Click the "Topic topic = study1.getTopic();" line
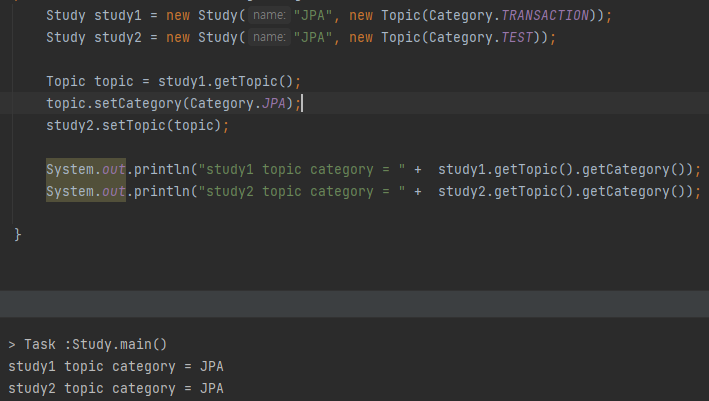Screen dimensions: 709x401 pyautogui.click(x=174, y=81)
